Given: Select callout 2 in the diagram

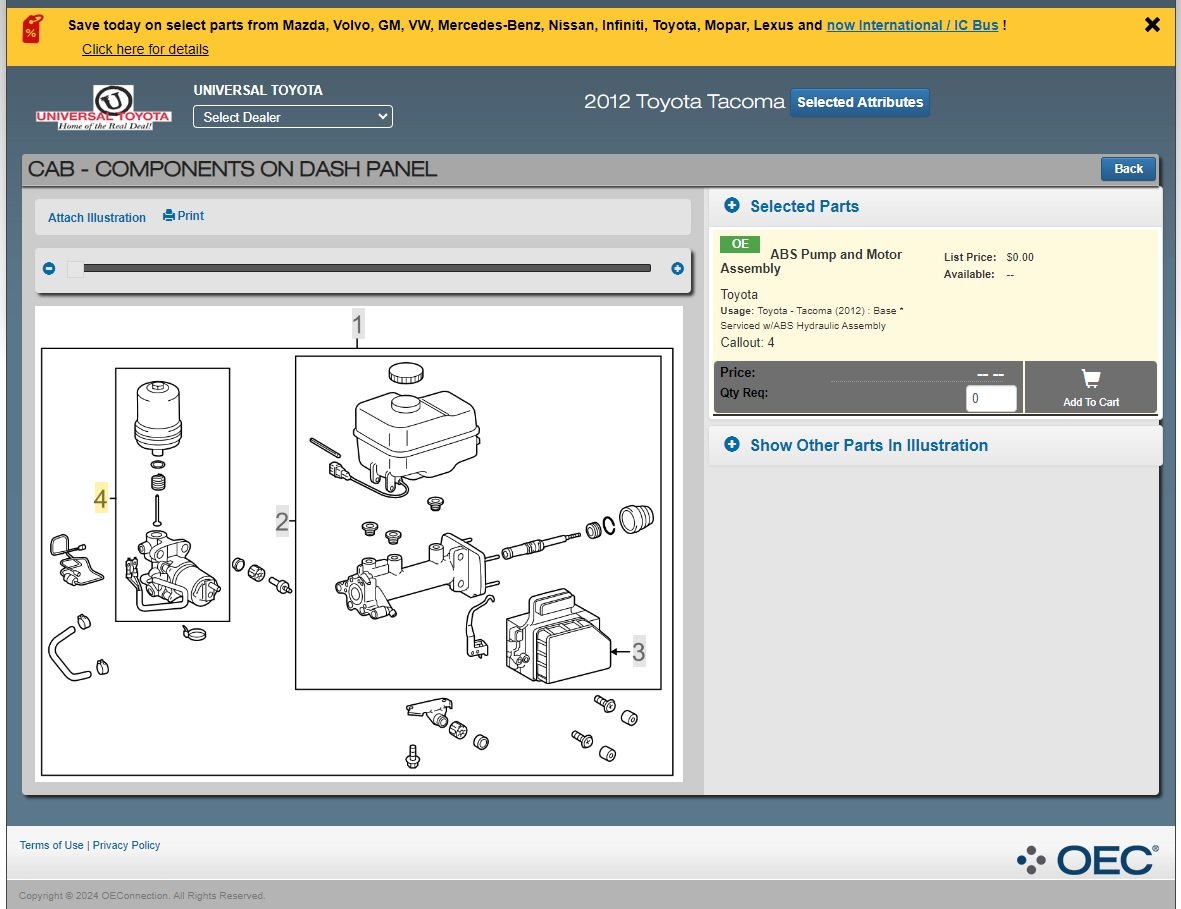Looking at the screenshot, I should point(282,520).
